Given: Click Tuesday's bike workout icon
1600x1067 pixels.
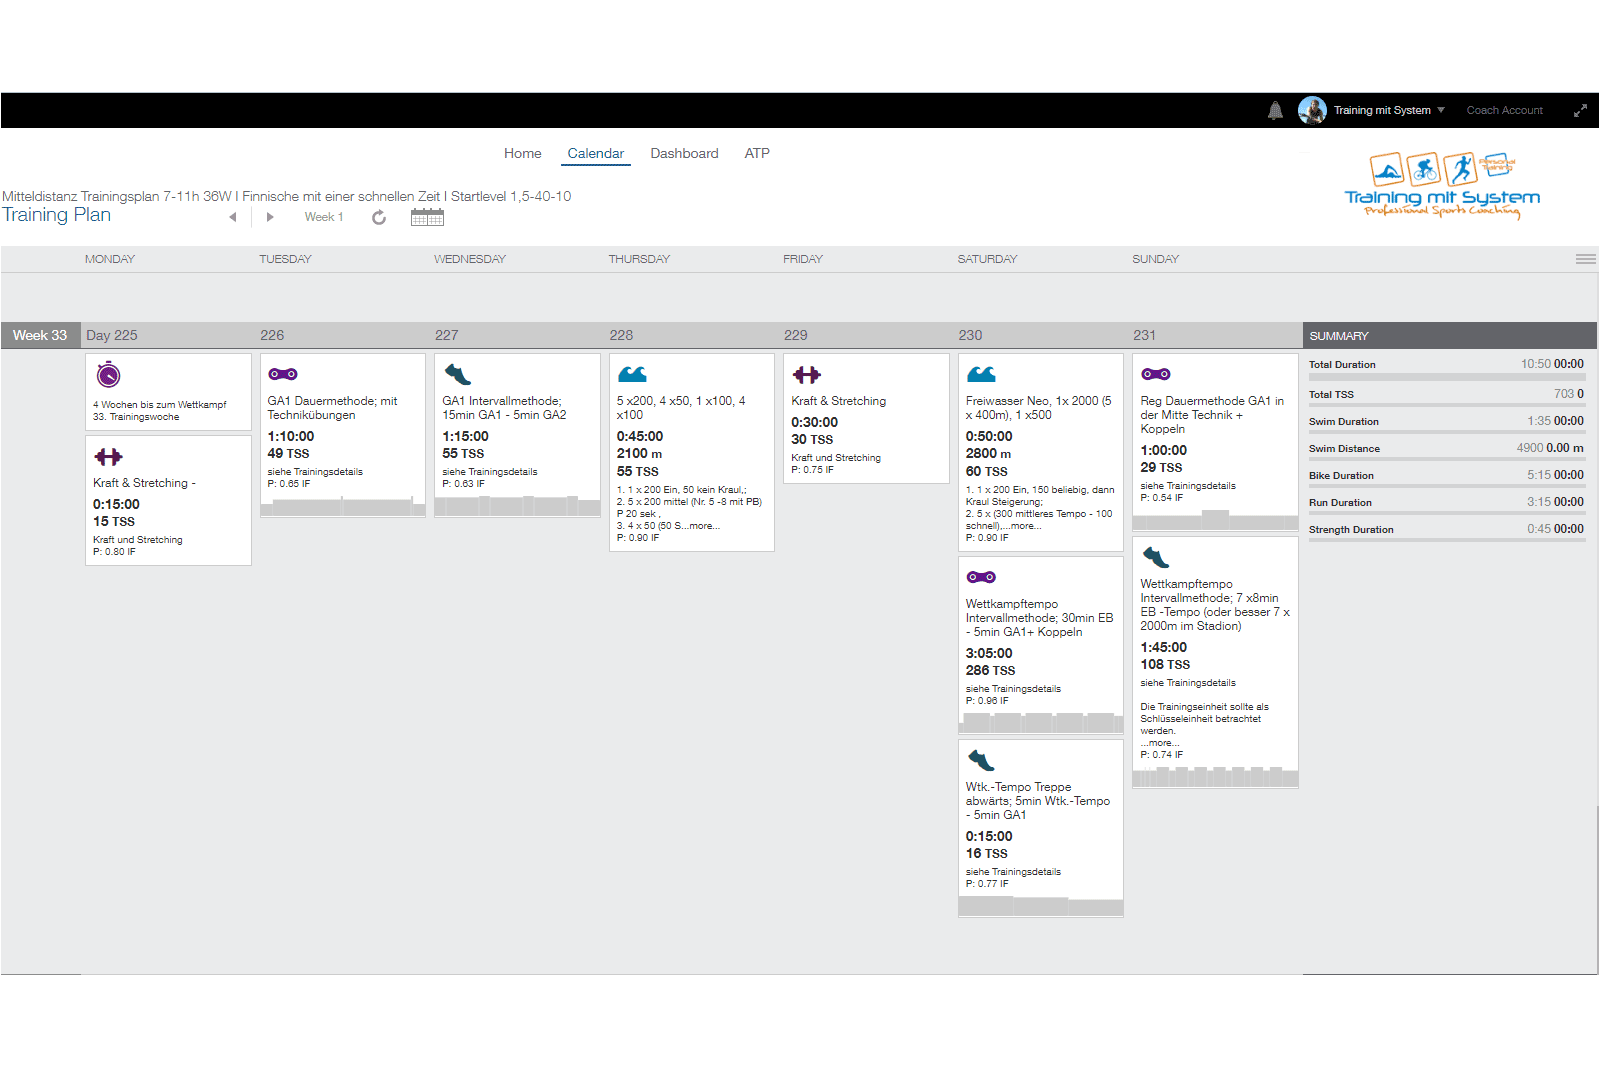Looking at the screenshot, I should 283,374.
